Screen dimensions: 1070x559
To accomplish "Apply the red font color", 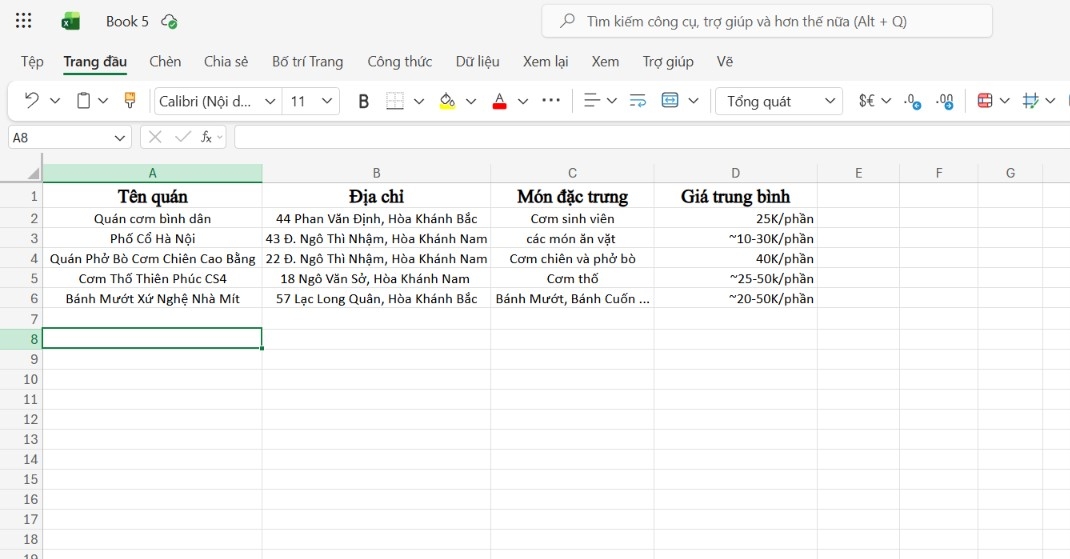I will (x=500, y=101).
